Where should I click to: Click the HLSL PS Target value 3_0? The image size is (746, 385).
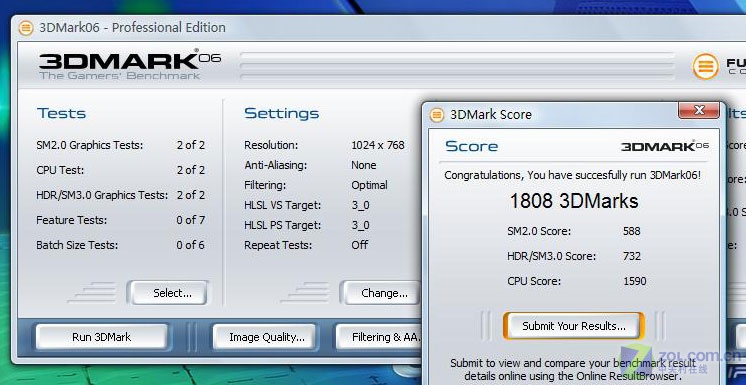pyautogui.click(x=361, y=225)
